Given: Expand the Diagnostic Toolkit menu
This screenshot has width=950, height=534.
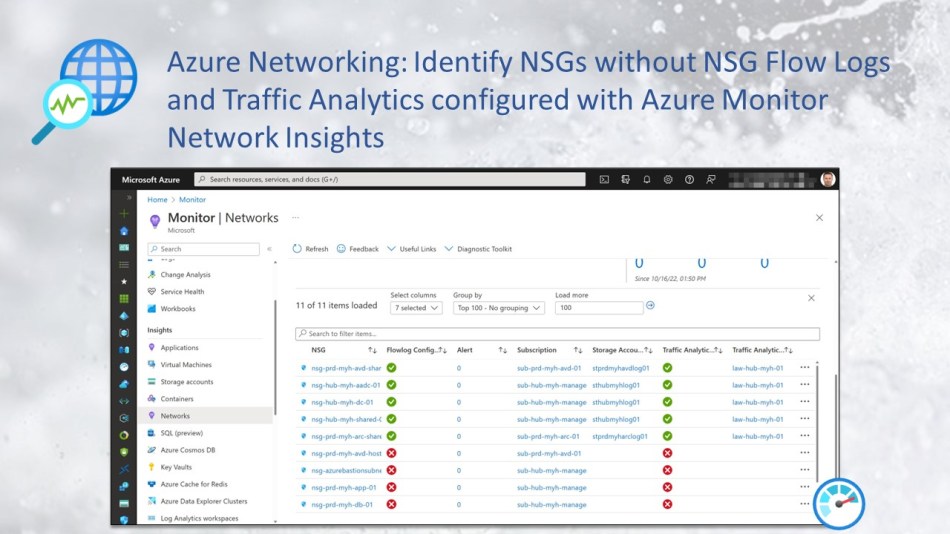Looking at the screenshot, I should [478, 249].
